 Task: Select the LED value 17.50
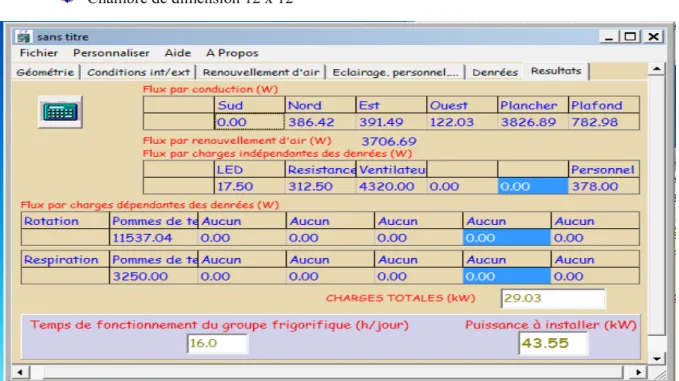249,187
